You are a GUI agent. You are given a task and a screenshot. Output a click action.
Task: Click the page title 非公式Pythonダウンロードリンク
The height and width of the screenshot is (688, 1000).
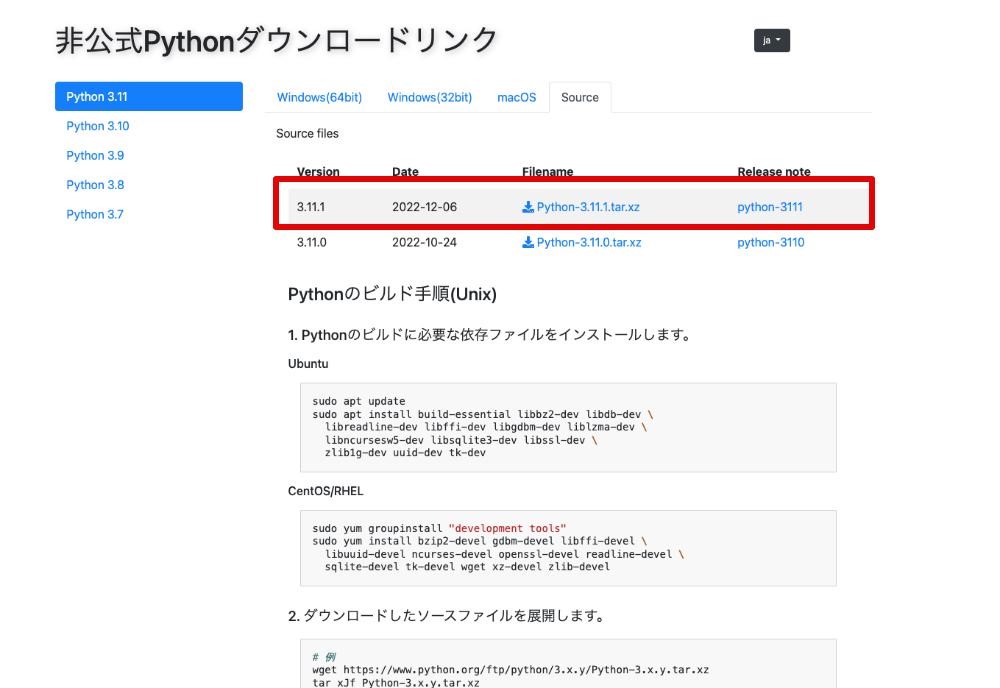(276, 41)
